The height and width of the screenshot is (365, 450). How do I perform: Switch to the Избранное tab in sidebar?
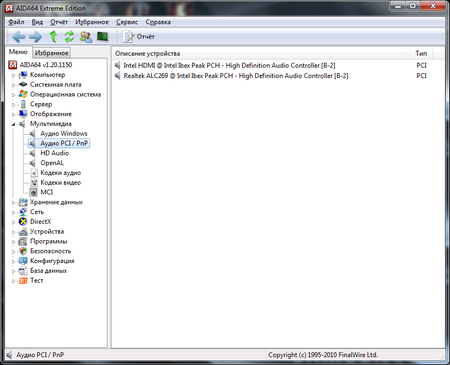(52, 53)
